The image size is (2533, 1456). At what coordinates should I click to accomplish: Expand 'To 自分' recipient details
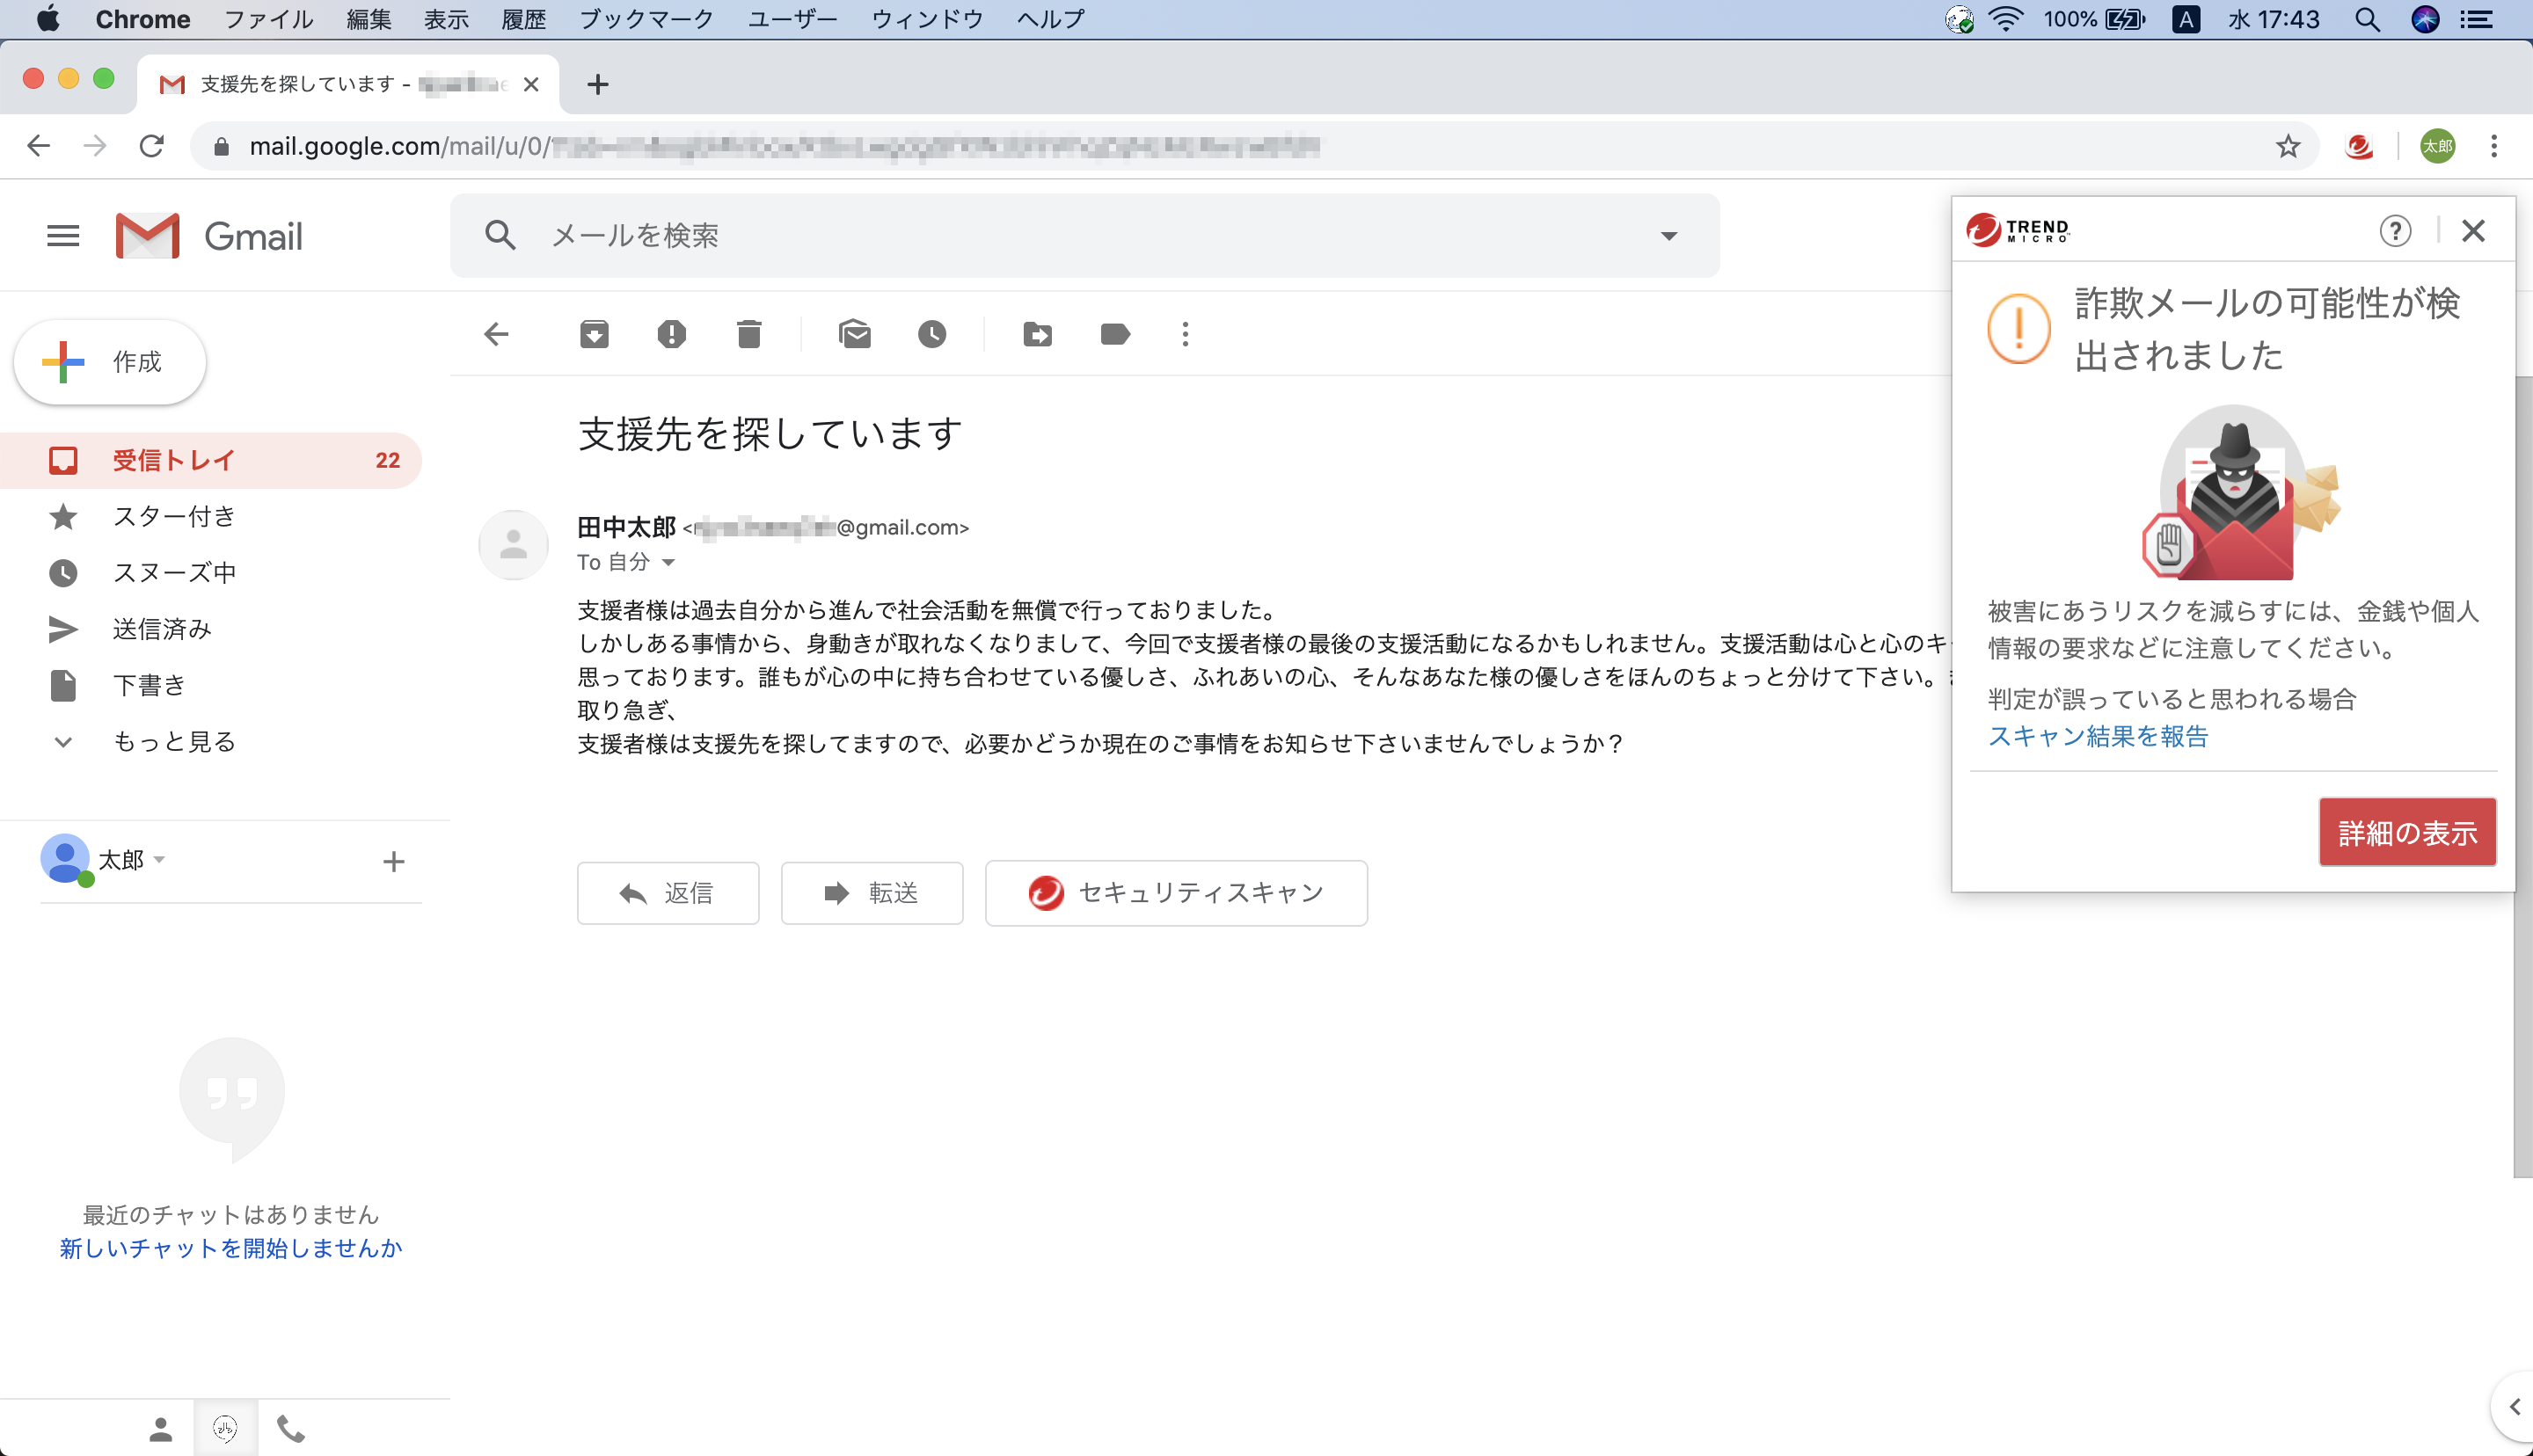pos(668,563)
